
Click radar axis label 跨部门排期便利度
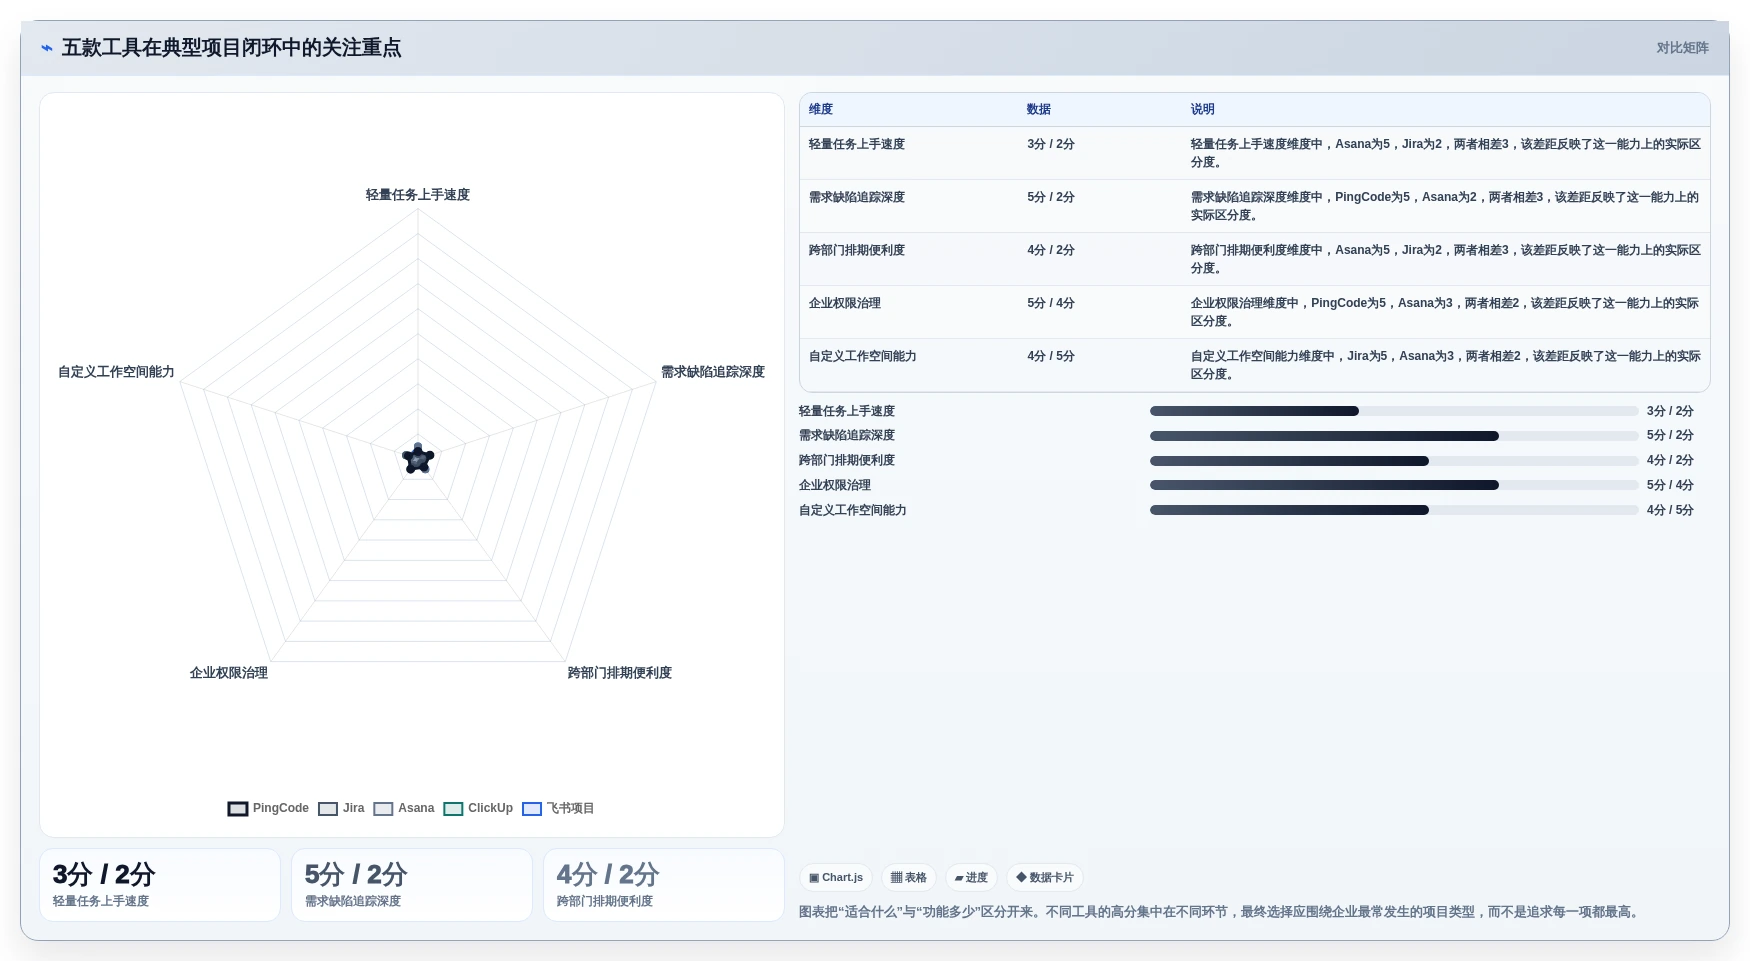tap(620, 673)
